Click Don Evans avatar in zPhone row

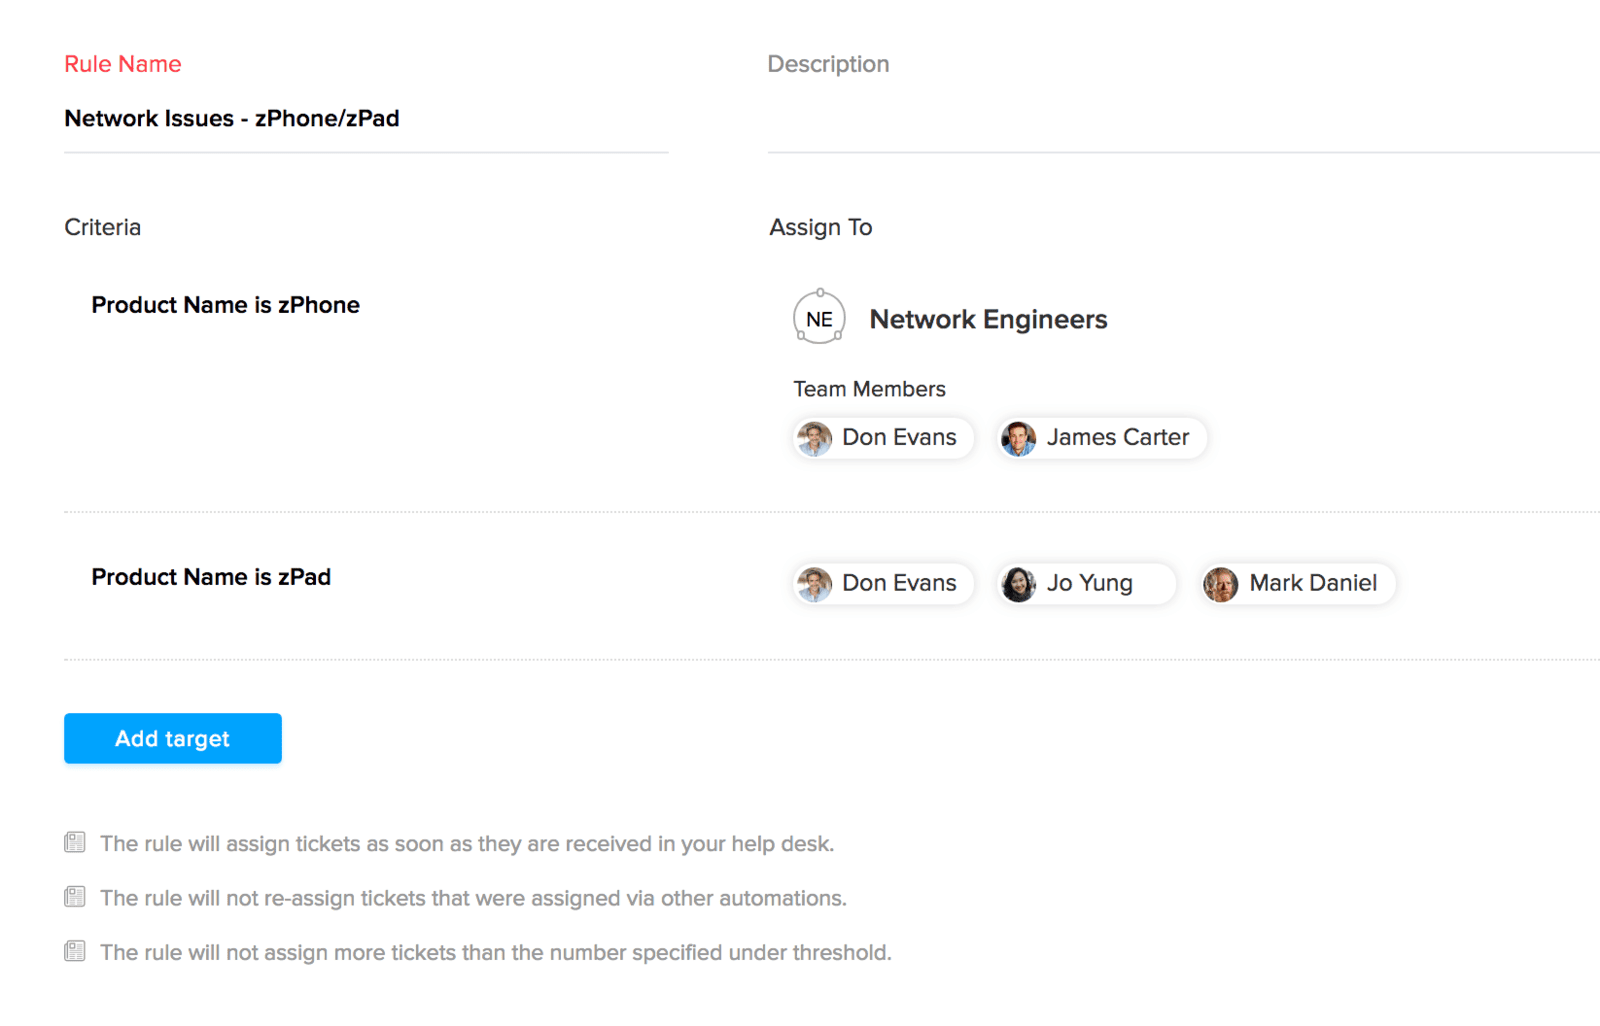click(x=814, y=438)
